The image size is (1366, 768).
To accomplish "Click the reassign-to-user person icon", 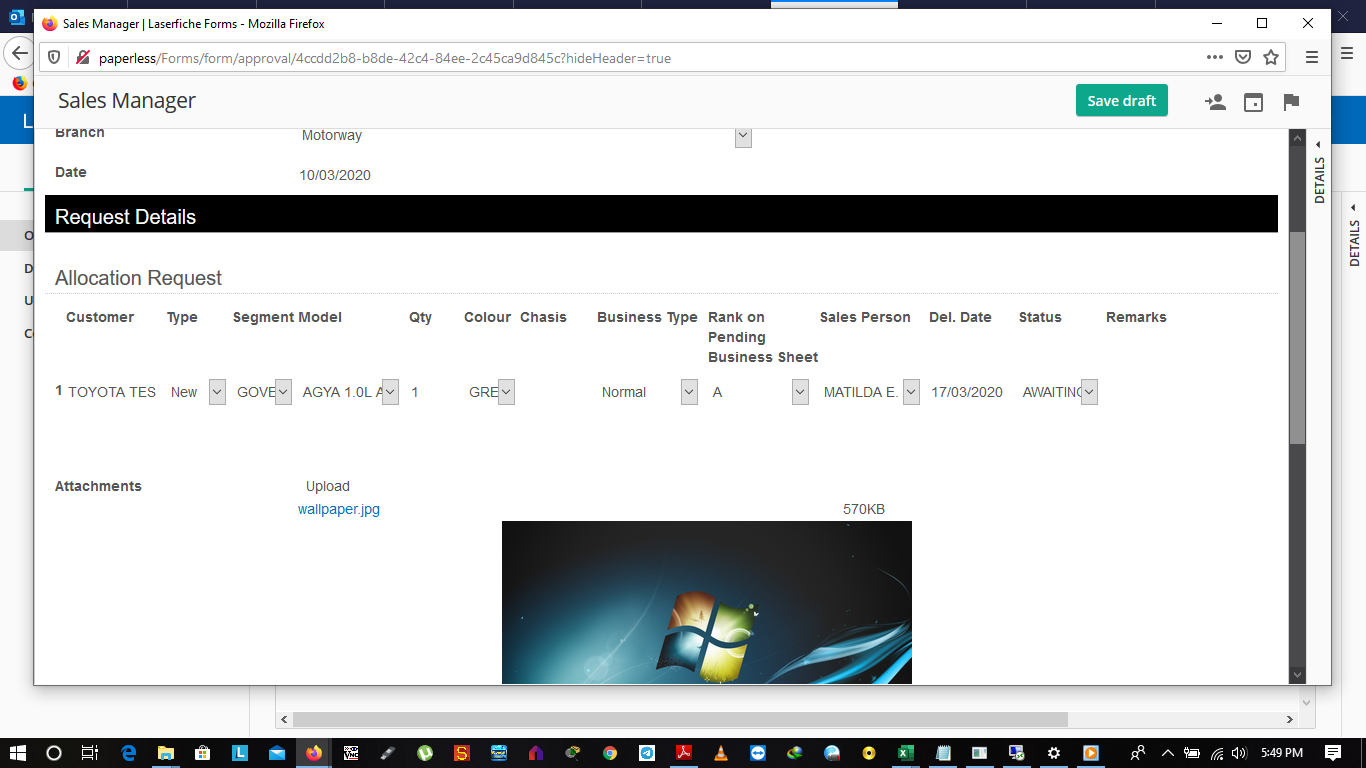I will (x=1215, y=102).
